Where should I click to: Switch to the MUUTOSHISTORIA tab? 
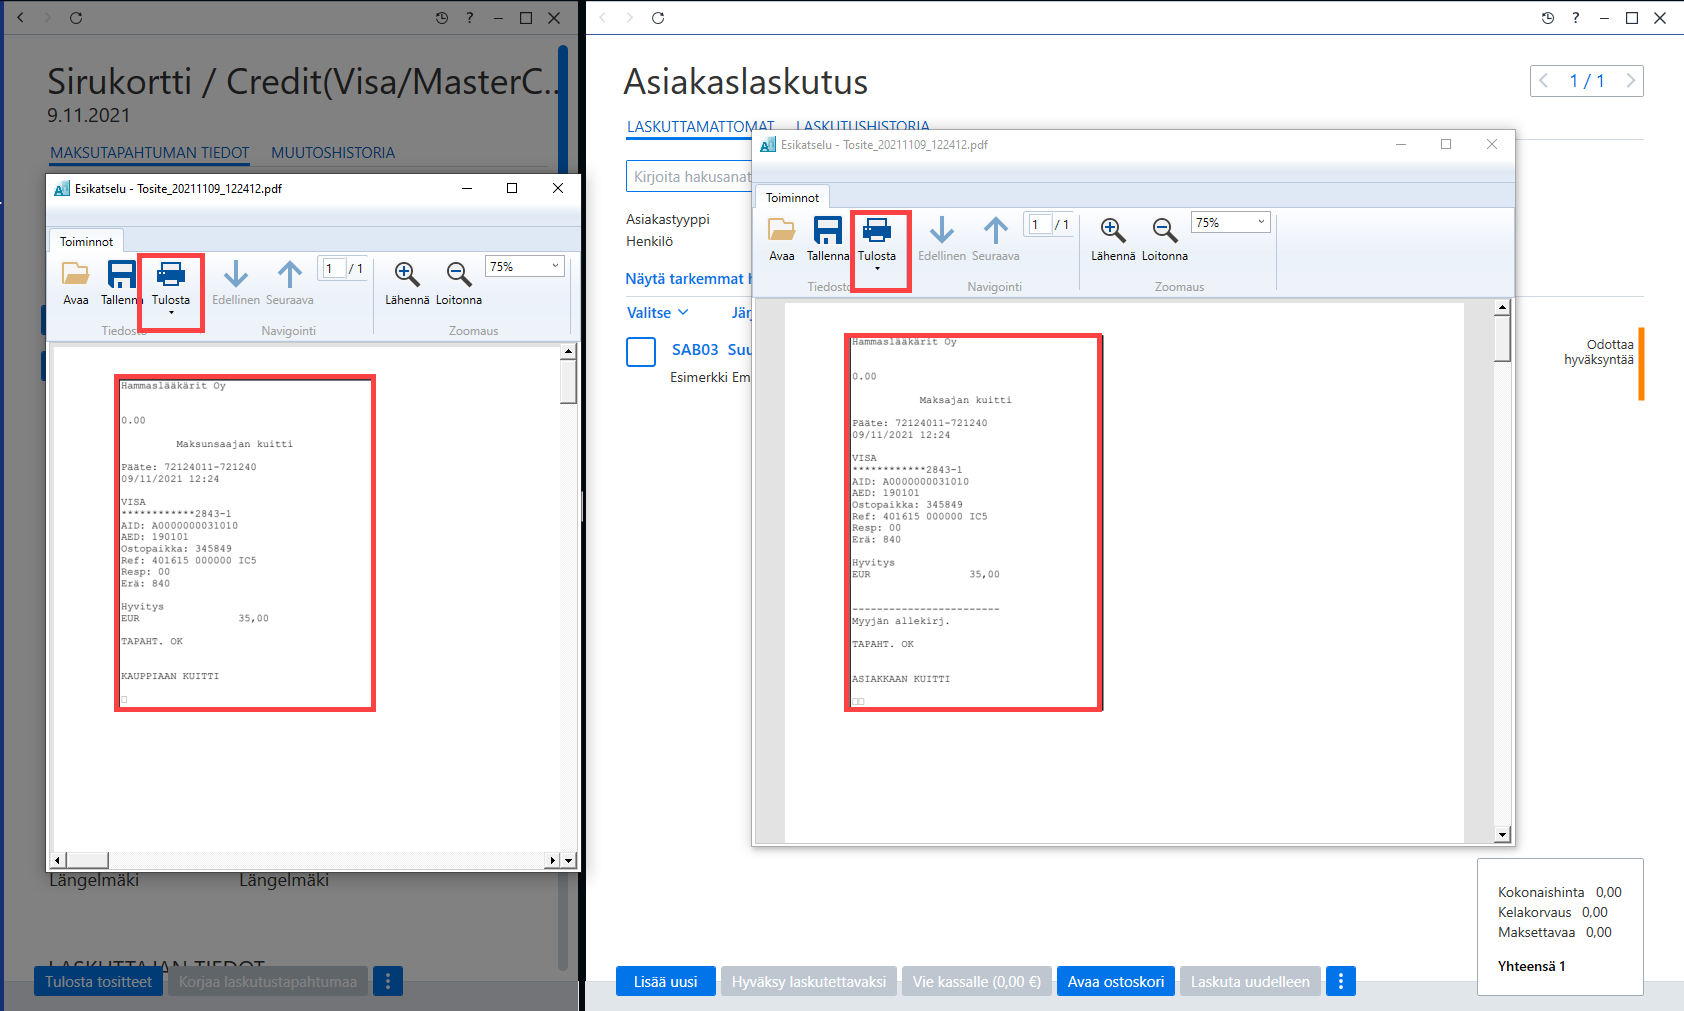[x=333, y=153]
